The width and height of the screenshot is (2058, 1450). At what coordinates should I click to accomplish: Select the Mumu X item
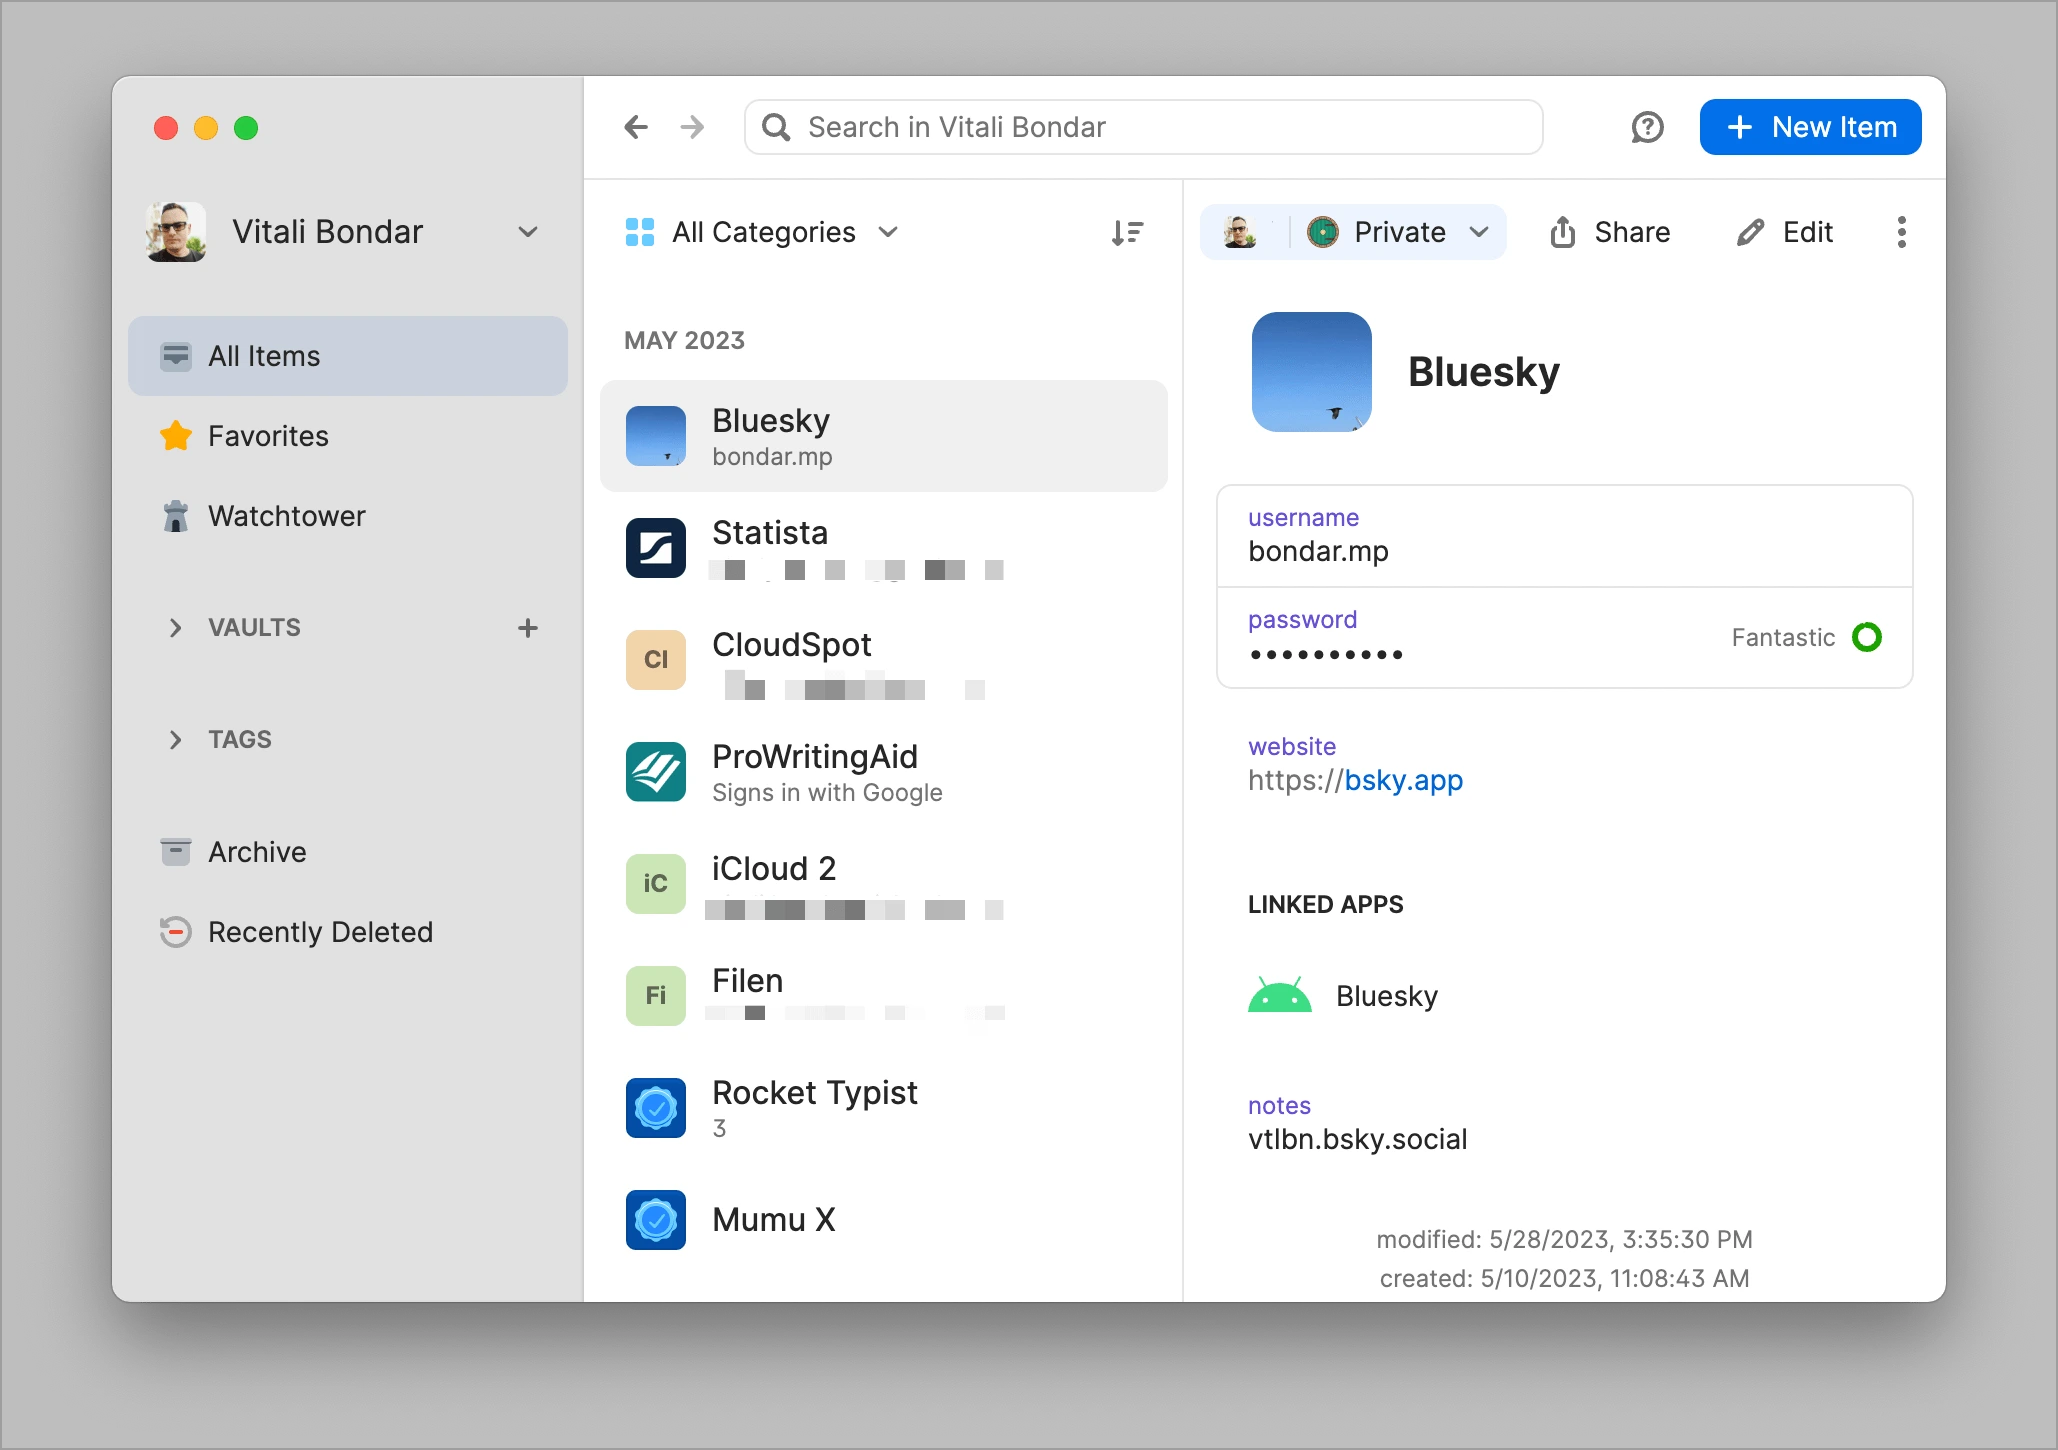[884, 1220]
